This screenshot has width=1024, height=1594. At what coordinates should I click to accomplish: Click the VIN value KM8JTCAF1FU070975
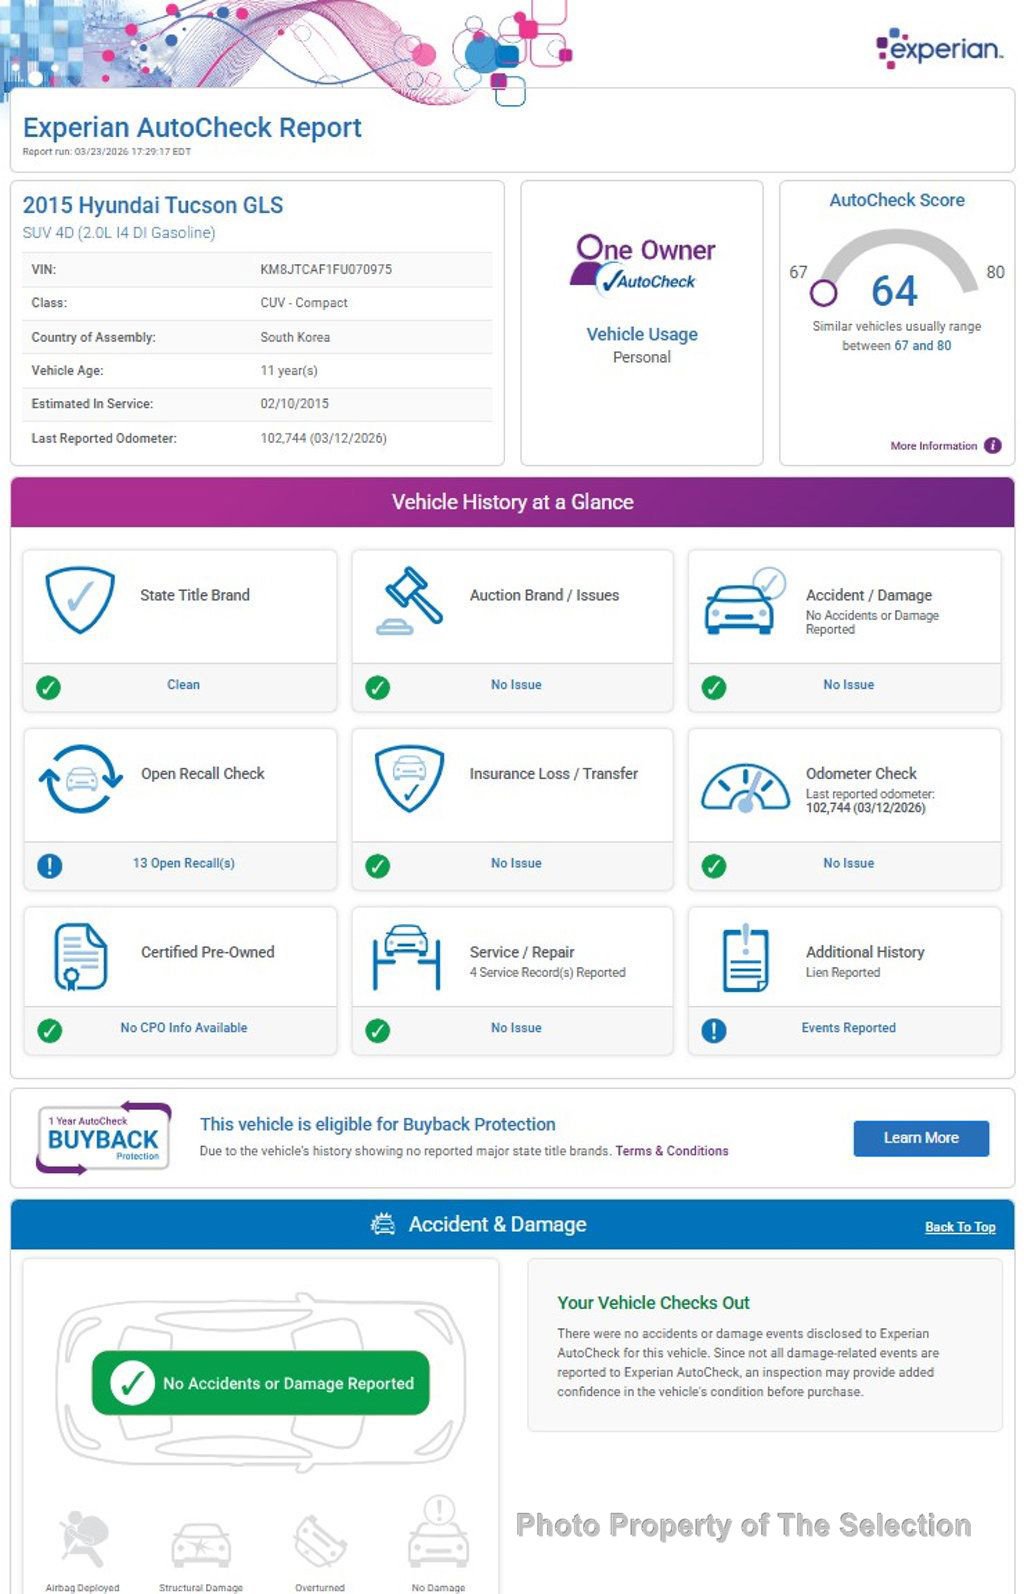pos(326,270)
